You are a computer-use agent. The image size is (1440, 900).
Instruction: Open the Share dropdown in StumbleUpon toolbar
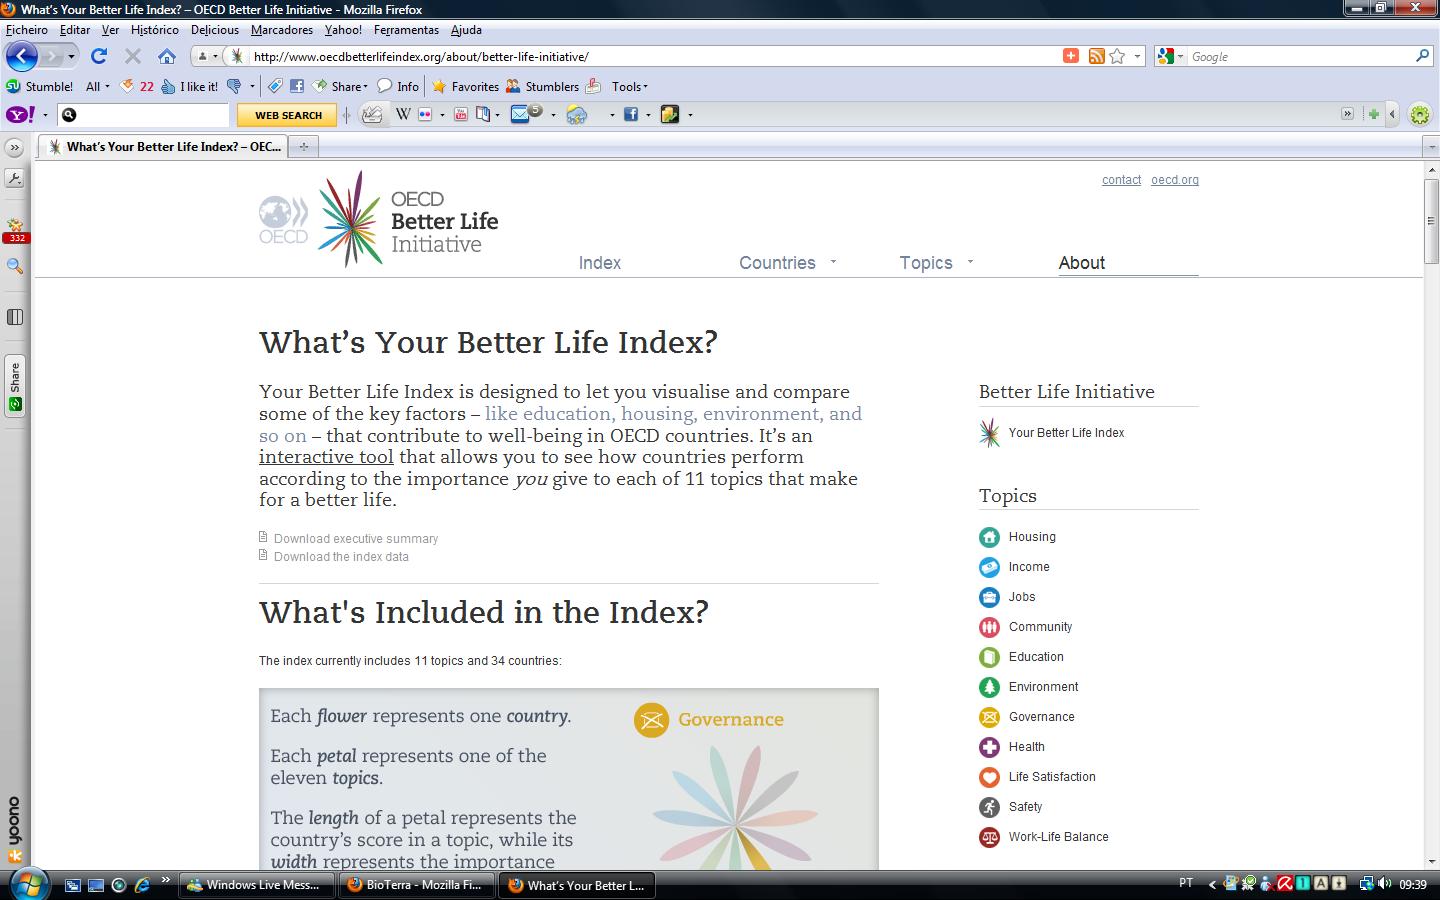click(340, 86)
